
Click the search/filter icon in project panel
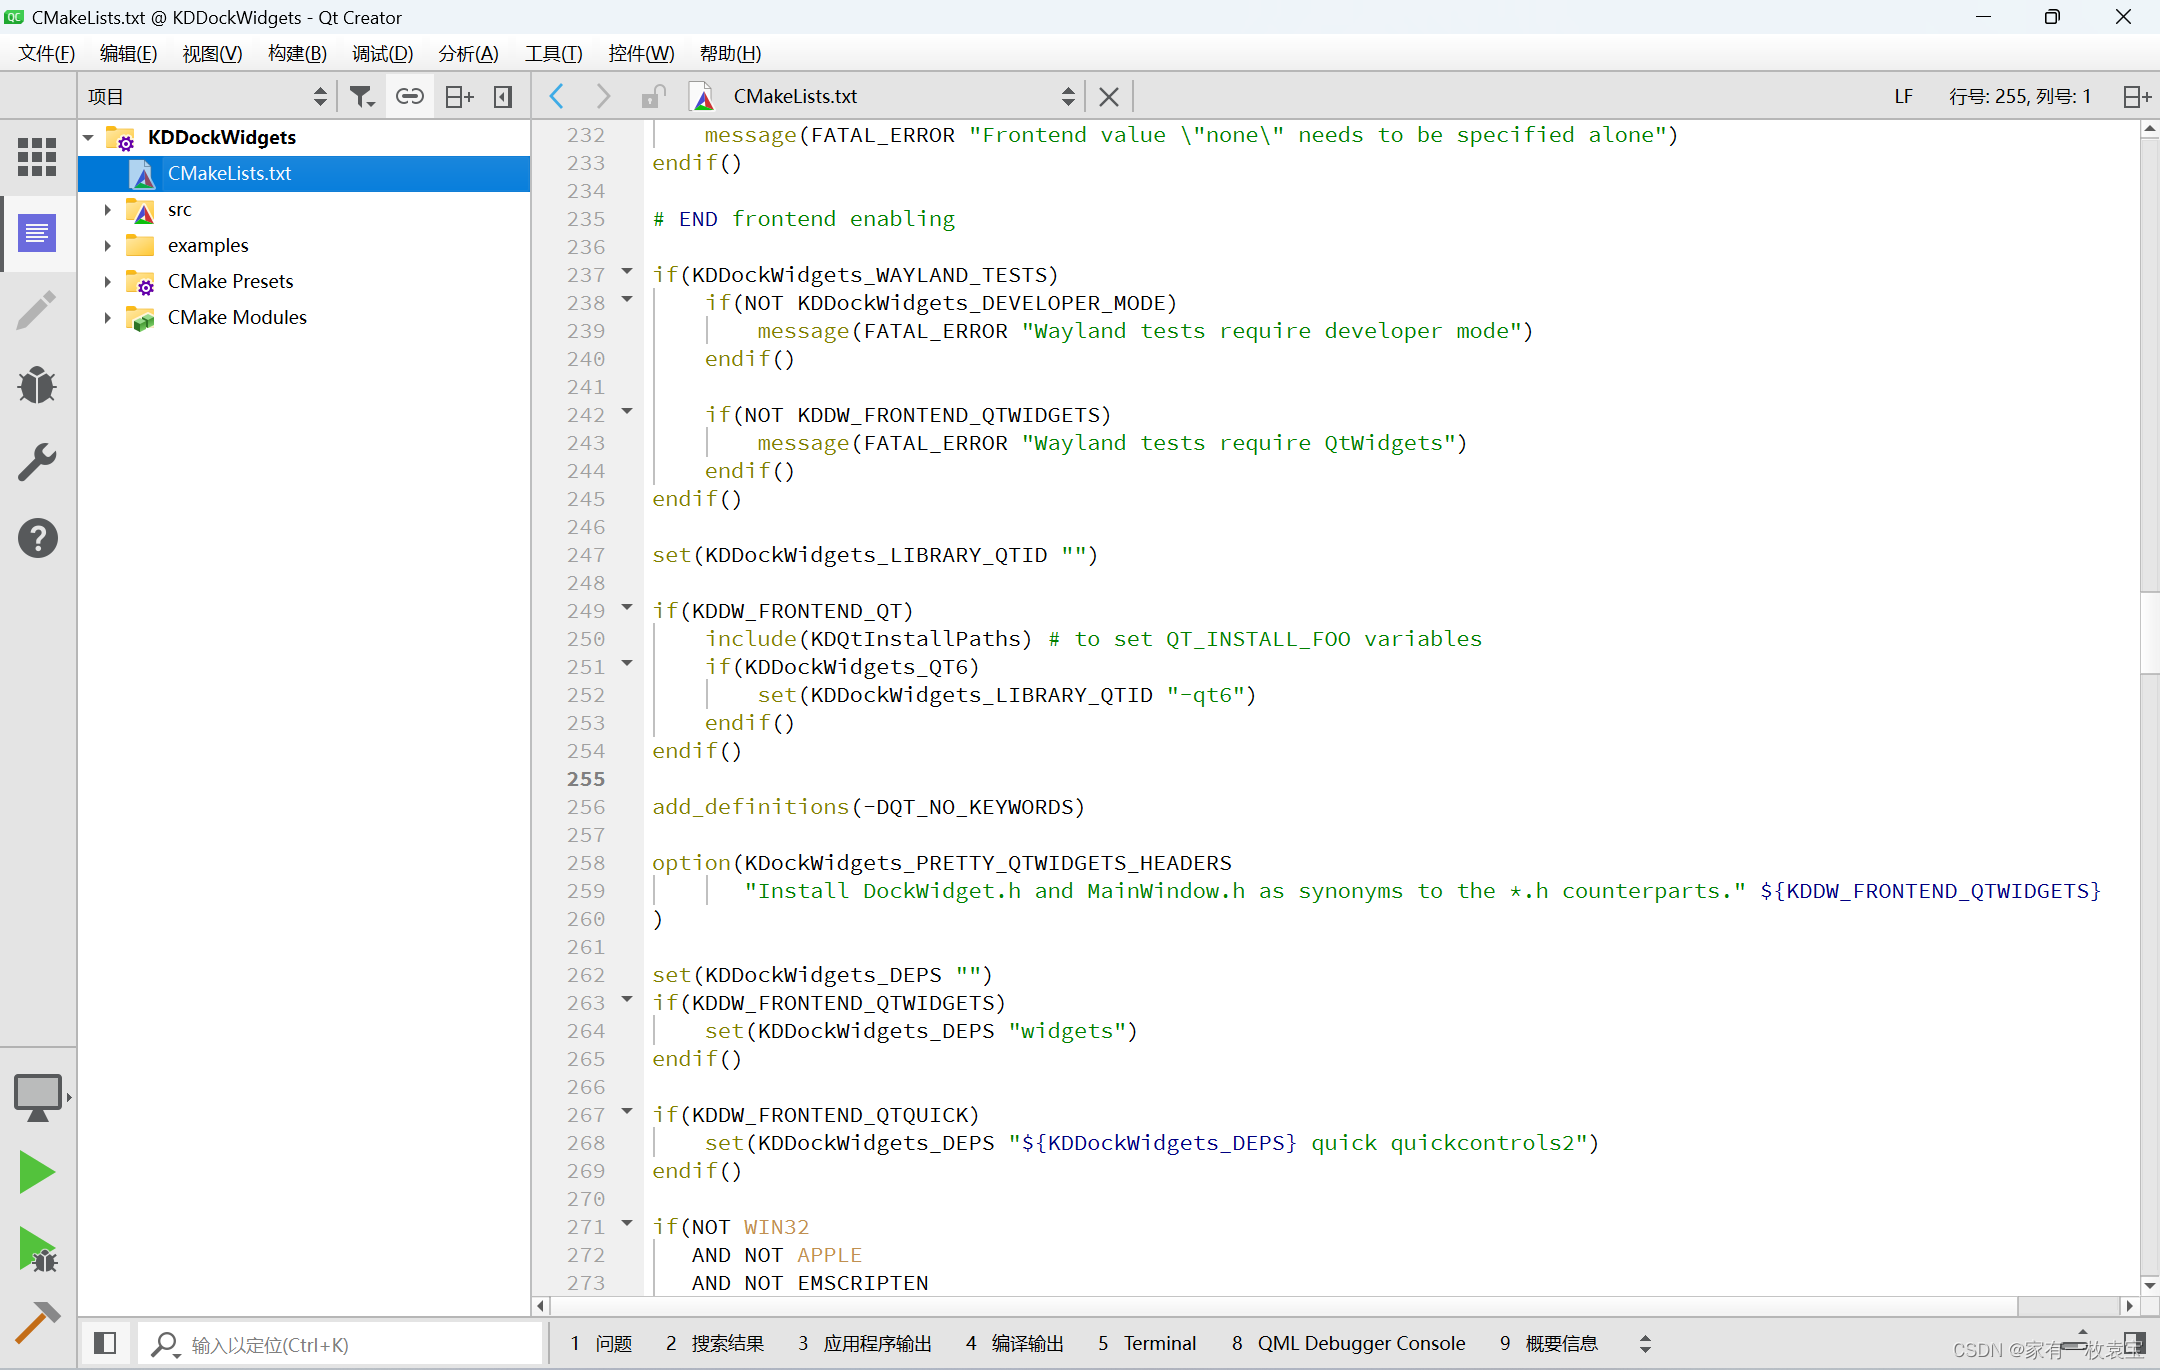click(365, 98)
